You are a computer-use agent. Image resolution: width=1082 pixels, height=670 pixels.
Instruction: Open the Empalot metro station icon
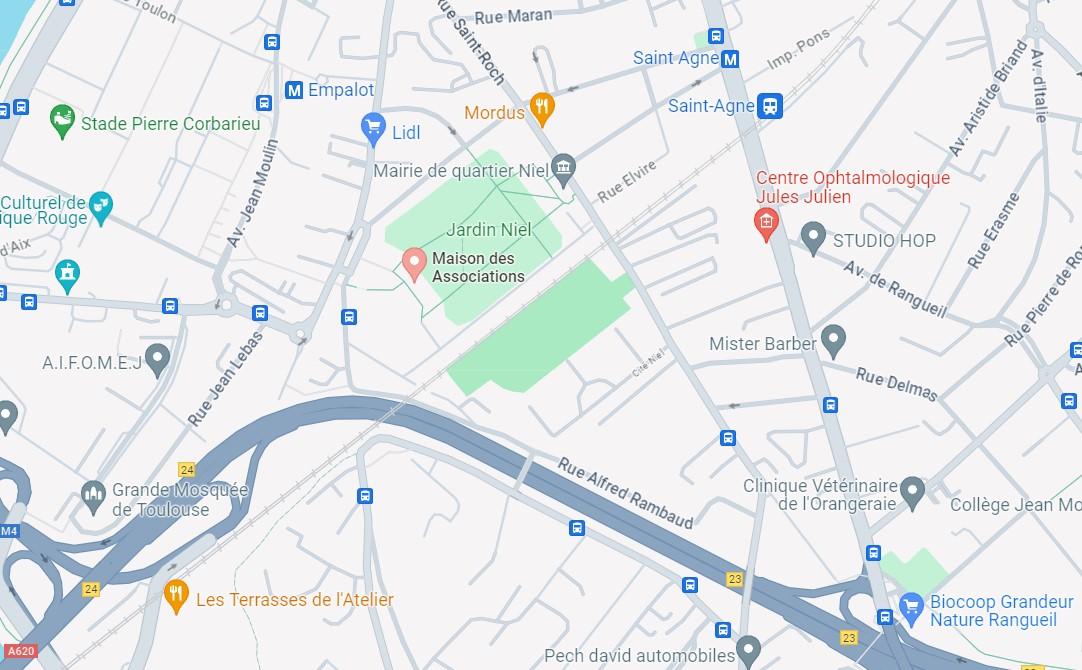[294, 90]
